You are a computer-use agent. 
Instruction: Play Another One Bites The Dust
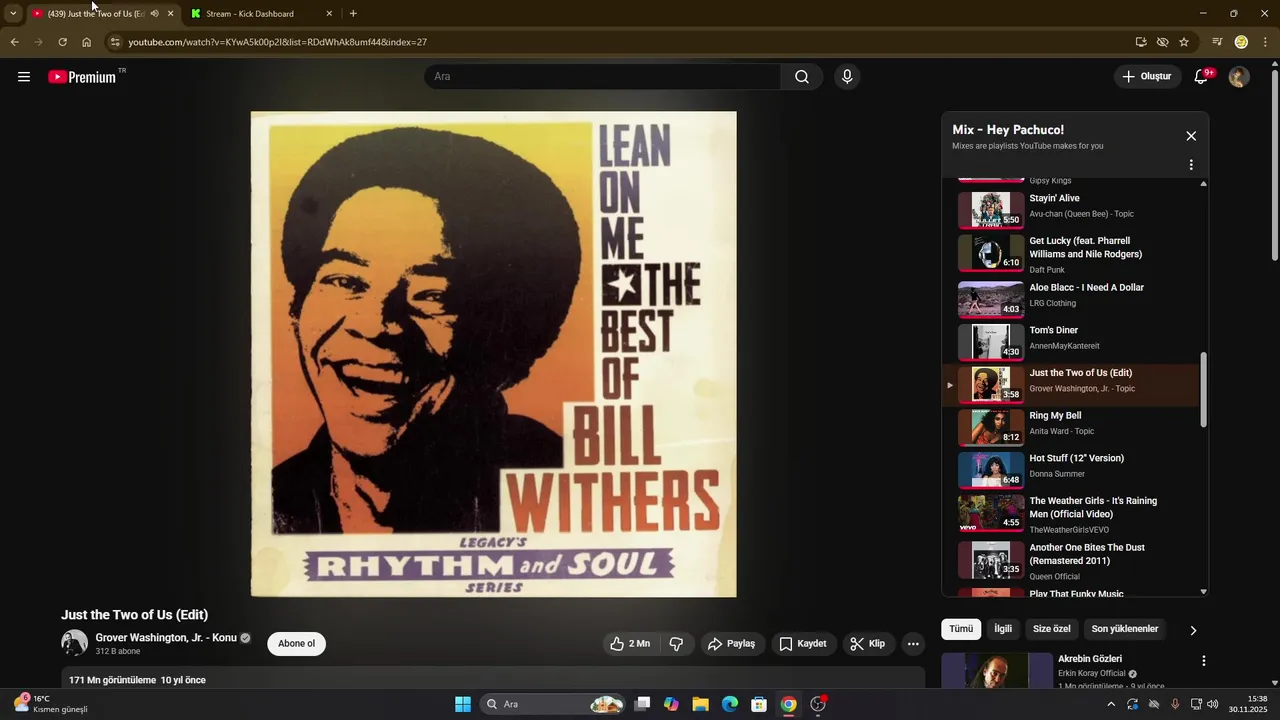click(1072, 560)
